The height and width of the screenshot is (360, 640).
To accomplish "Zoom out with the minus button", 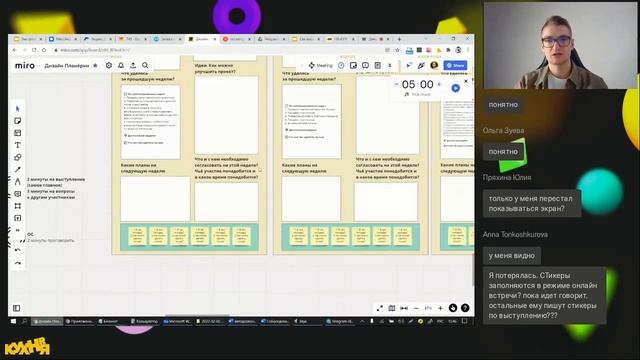I will click(x=416, y=309).
